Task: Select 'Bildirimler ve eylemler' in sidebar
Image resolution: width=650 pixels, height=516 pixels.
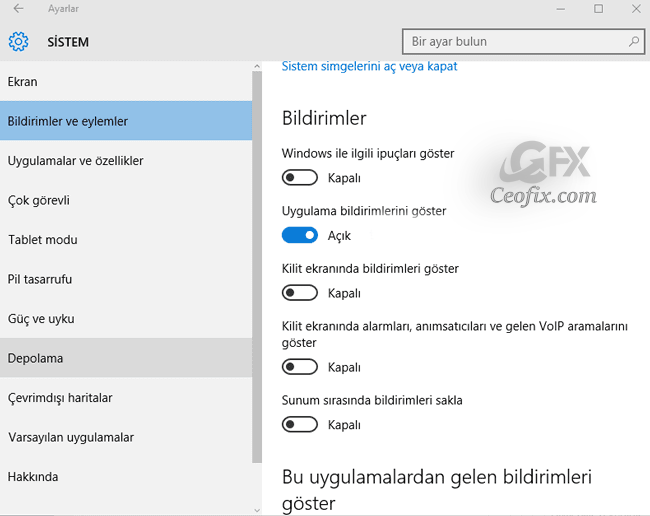Action: point(126,121)
